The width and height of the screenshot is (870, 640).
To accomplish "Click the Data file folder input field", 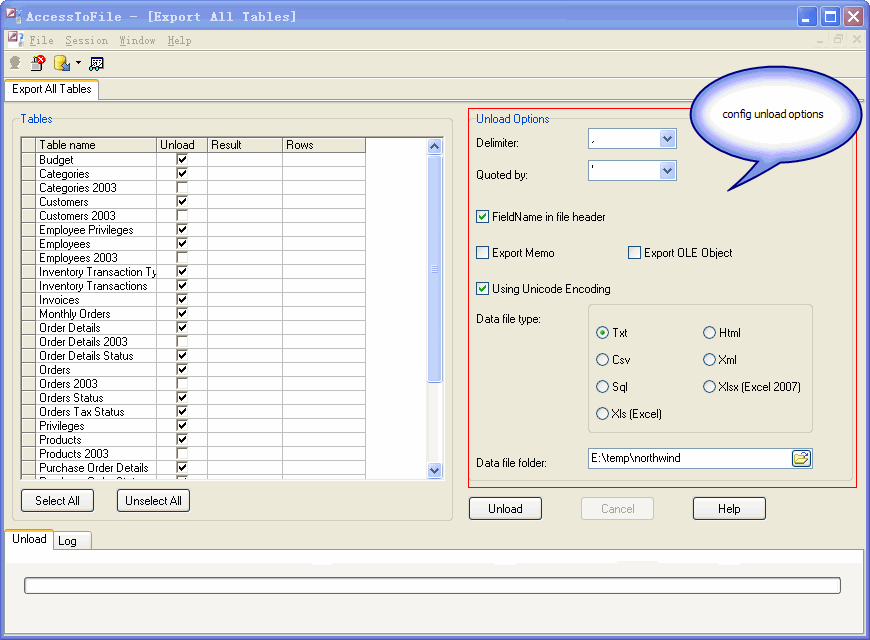I will tap(689, 458).
